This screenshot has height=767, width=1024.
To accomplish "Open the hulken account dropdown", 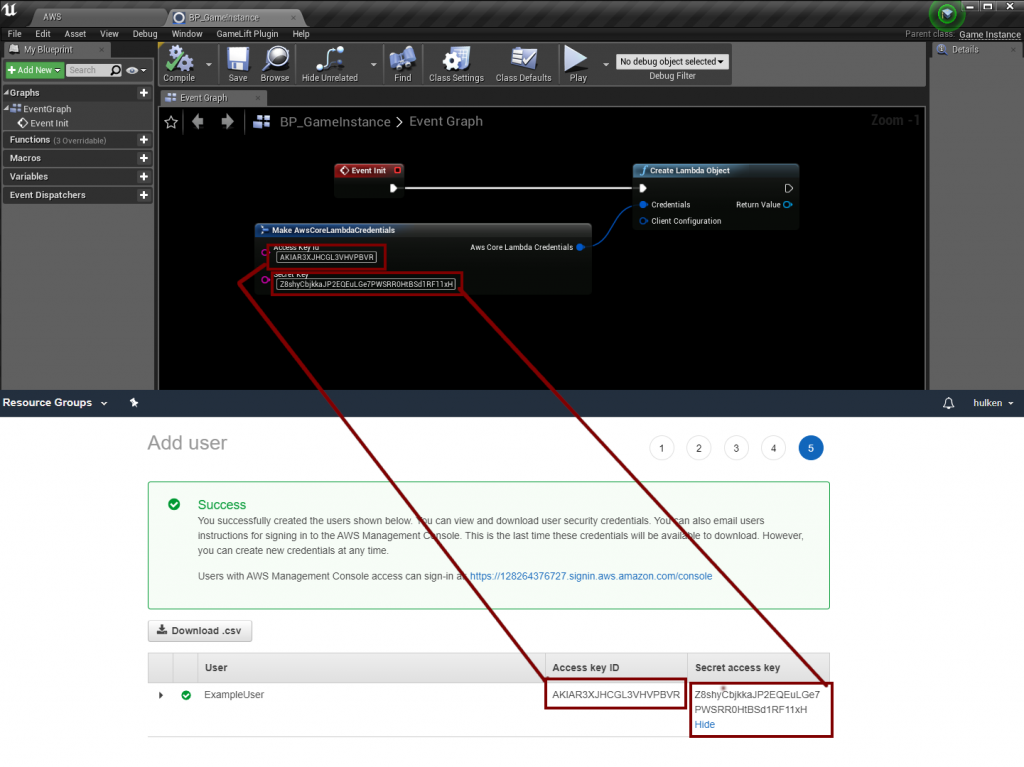I will pyautogui.click(x=993, y=403).
